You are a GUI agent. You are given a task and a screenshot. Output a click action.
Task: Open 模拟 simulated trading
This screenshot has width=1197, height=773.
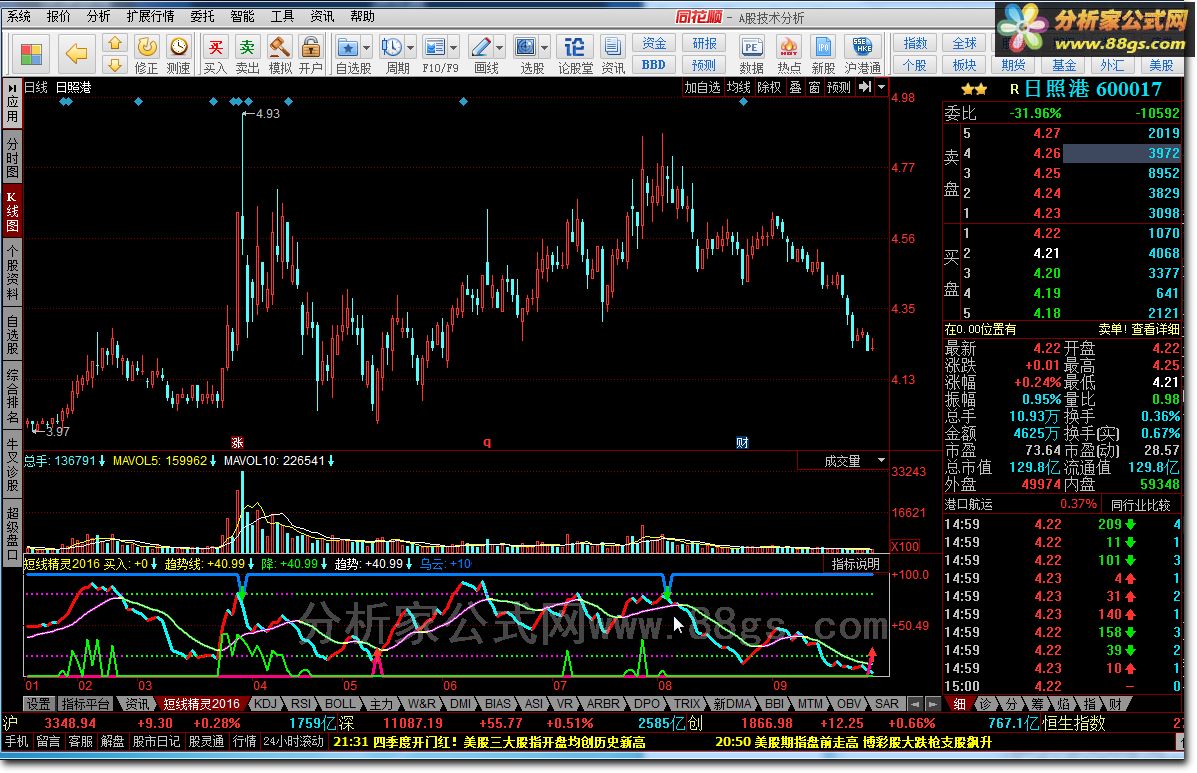pyautogui.click(x=279, y=55)
